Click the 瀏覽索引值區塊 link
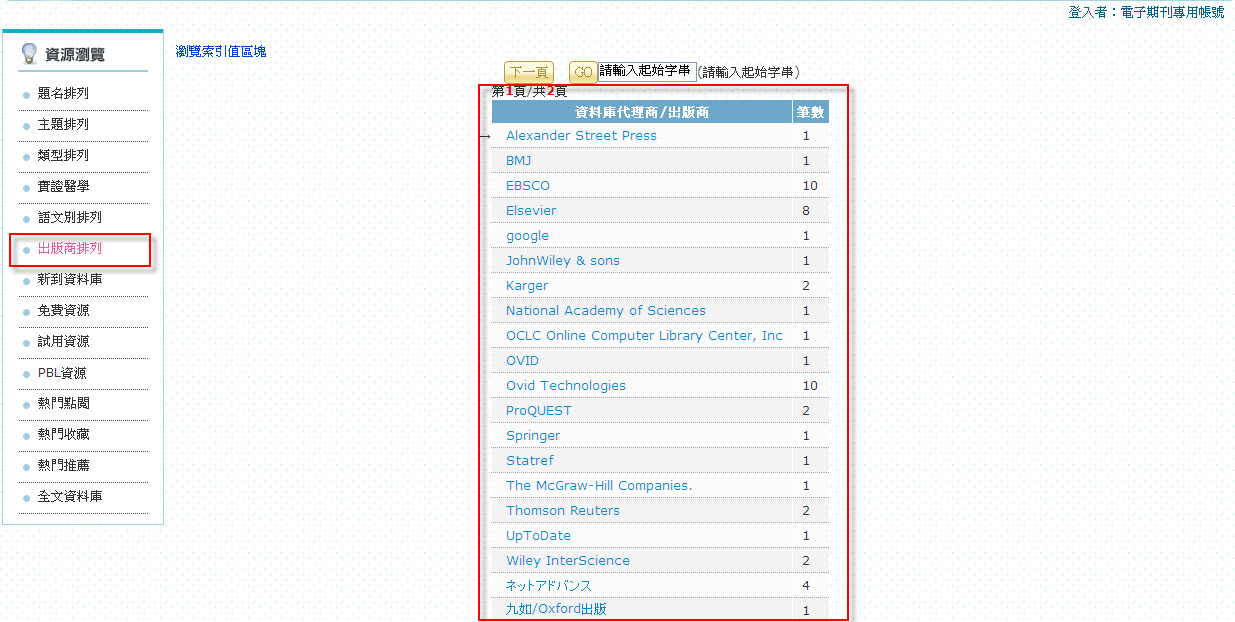 (x=221, y=51)
